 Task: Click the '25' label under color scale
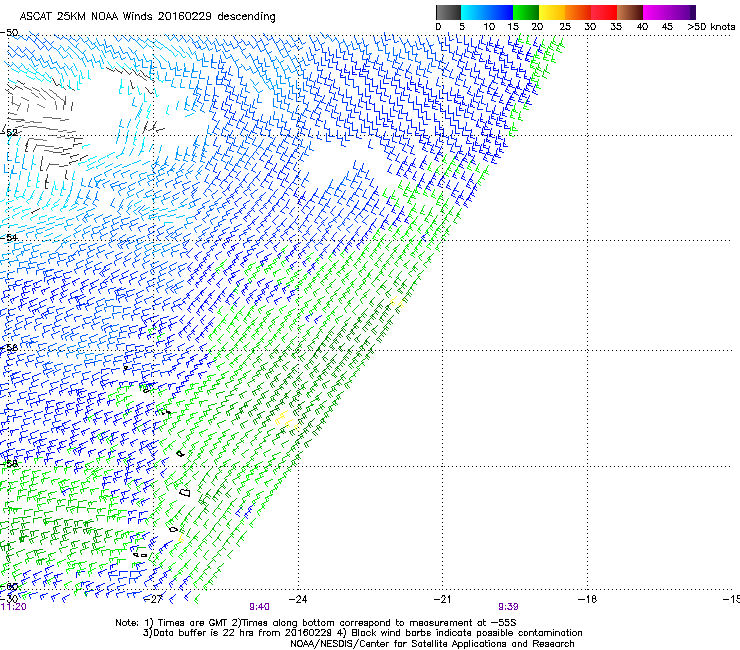click(x=565, y=27)
